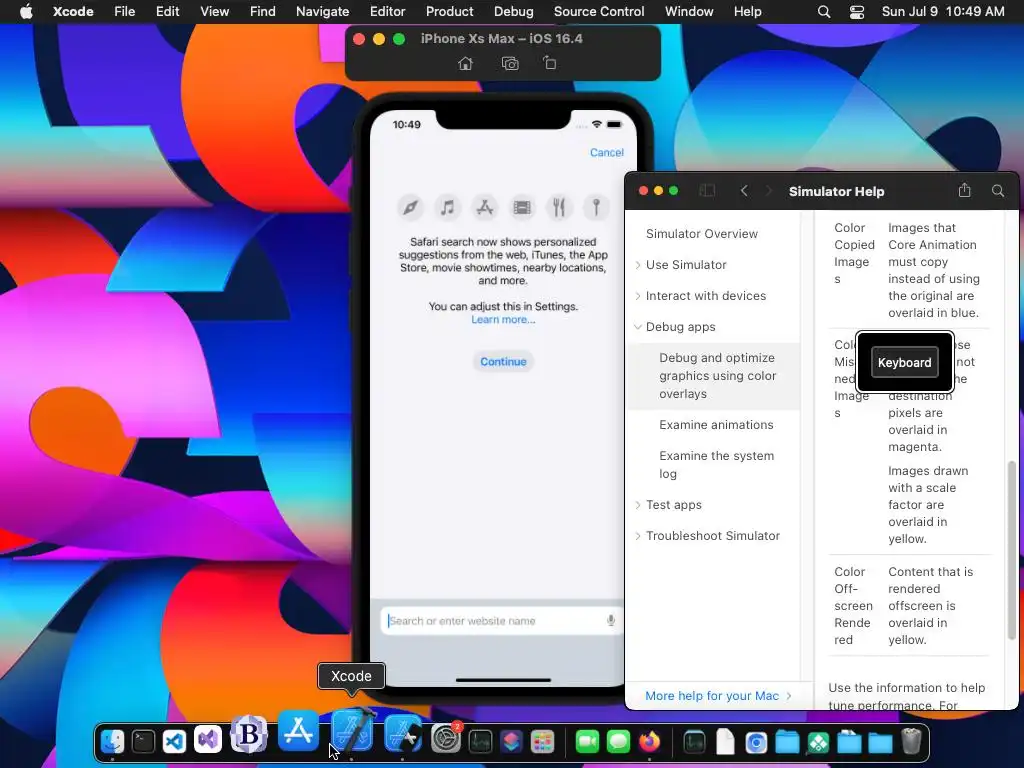Image resolution: width=1024 pixels, height=768 pixels.
Task: Follow the Learn more... link
Action: pyautogui.click(x=503, y=319)
